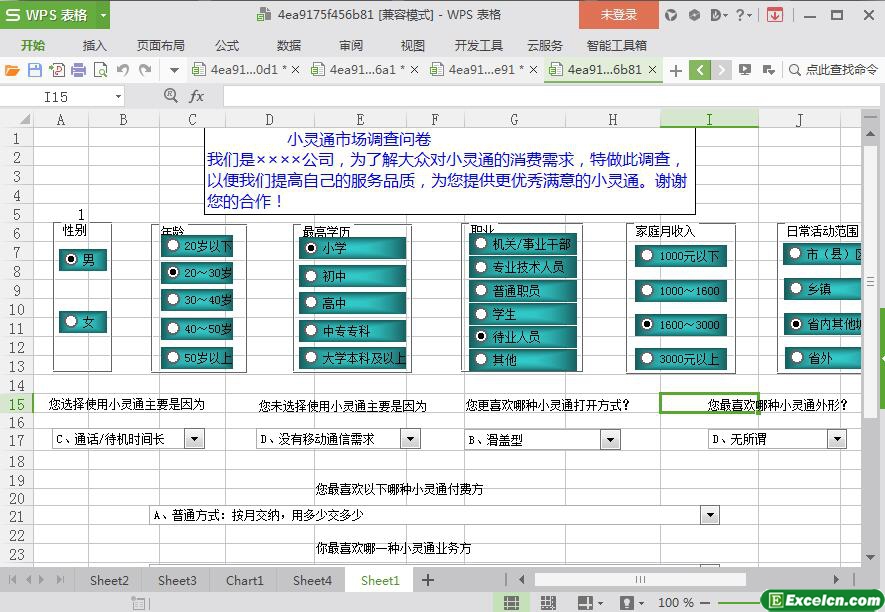Expand the 滑盖型 dropdown list
885x612 pixels.
(610, 439)
